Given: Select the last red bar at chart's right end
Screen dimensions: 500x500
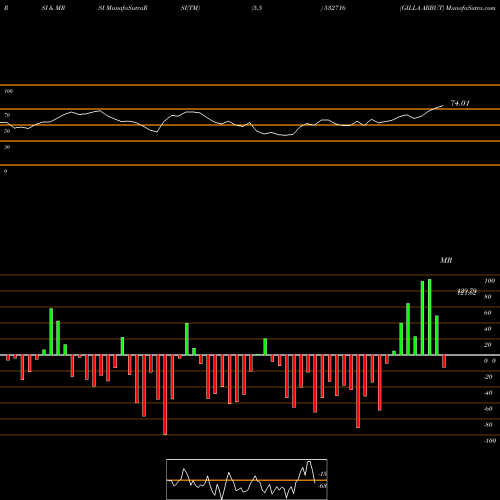Looking at the screenshot, I should pos(444,361).
